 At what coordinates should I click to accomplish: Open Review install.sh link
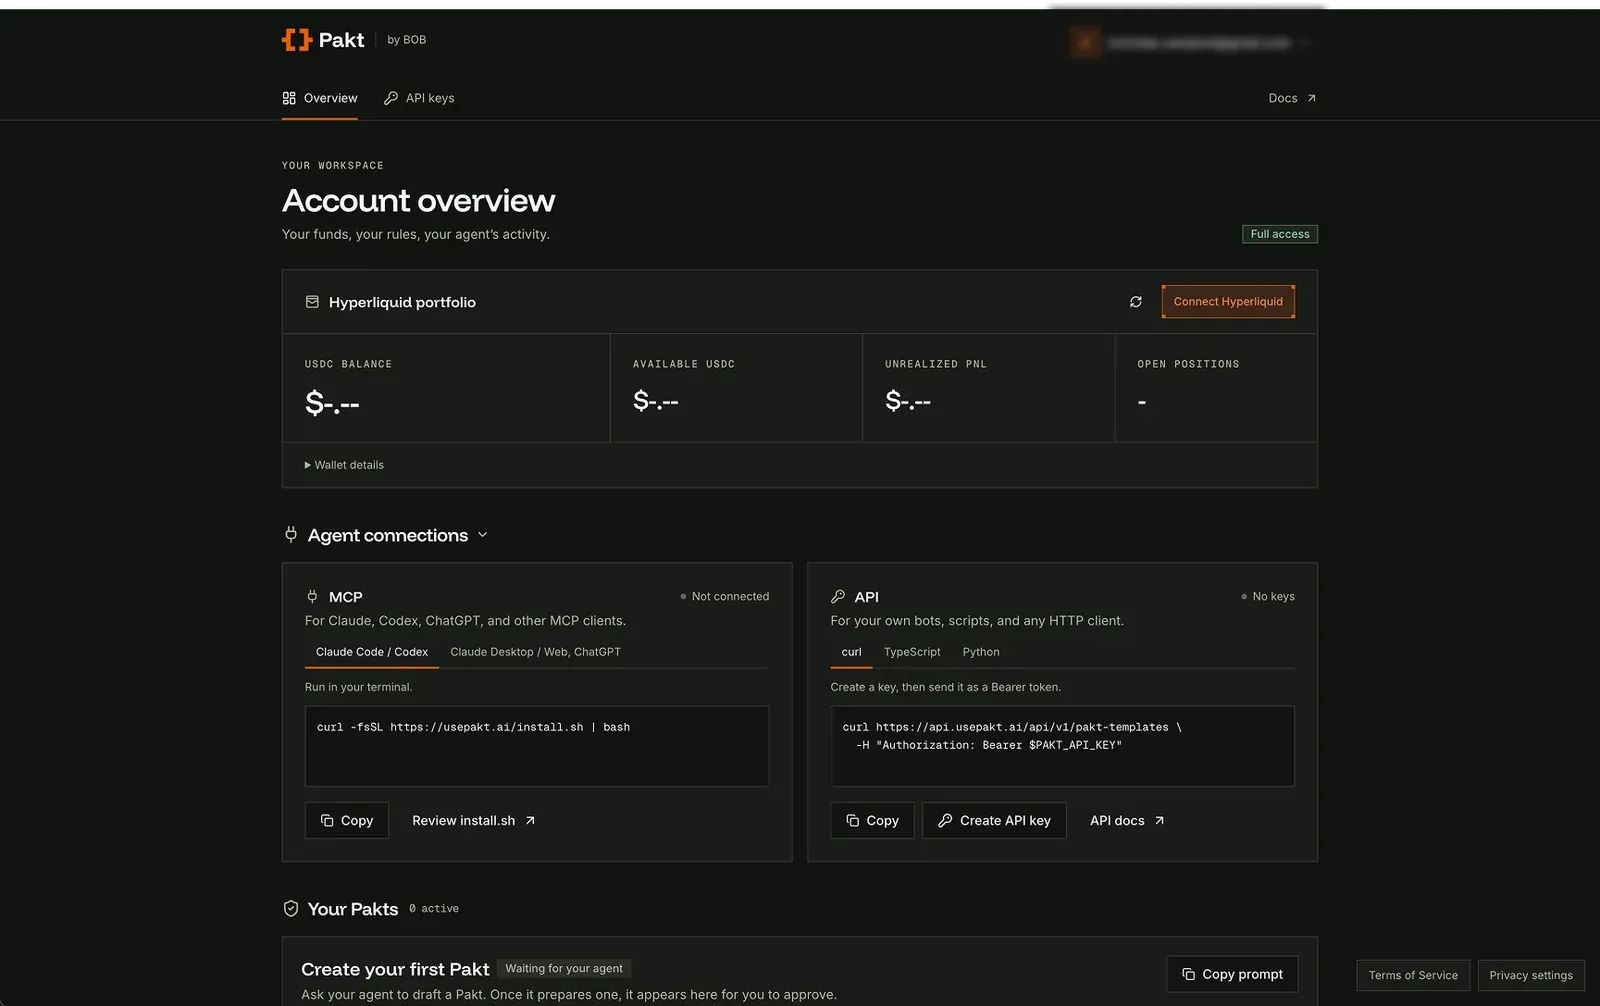click(x=474, y=821)
